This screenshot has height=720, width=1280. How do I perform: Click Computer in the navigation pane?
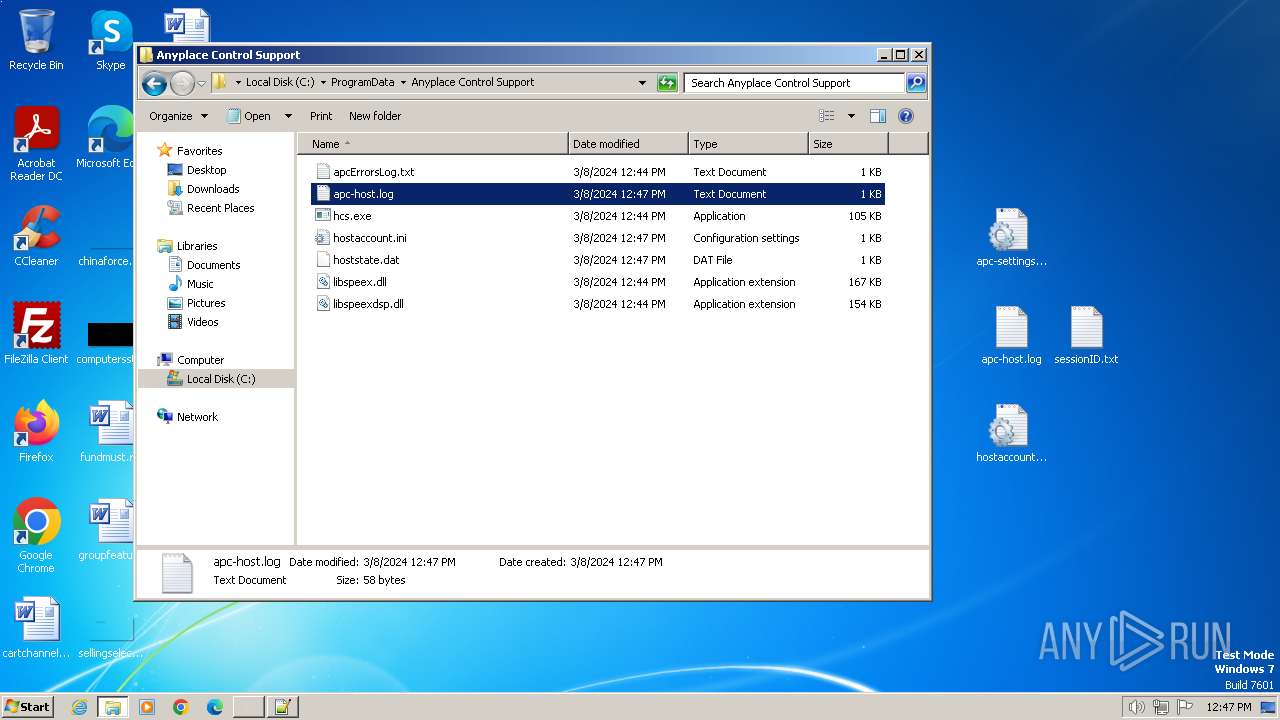click(x=200, y=360)
